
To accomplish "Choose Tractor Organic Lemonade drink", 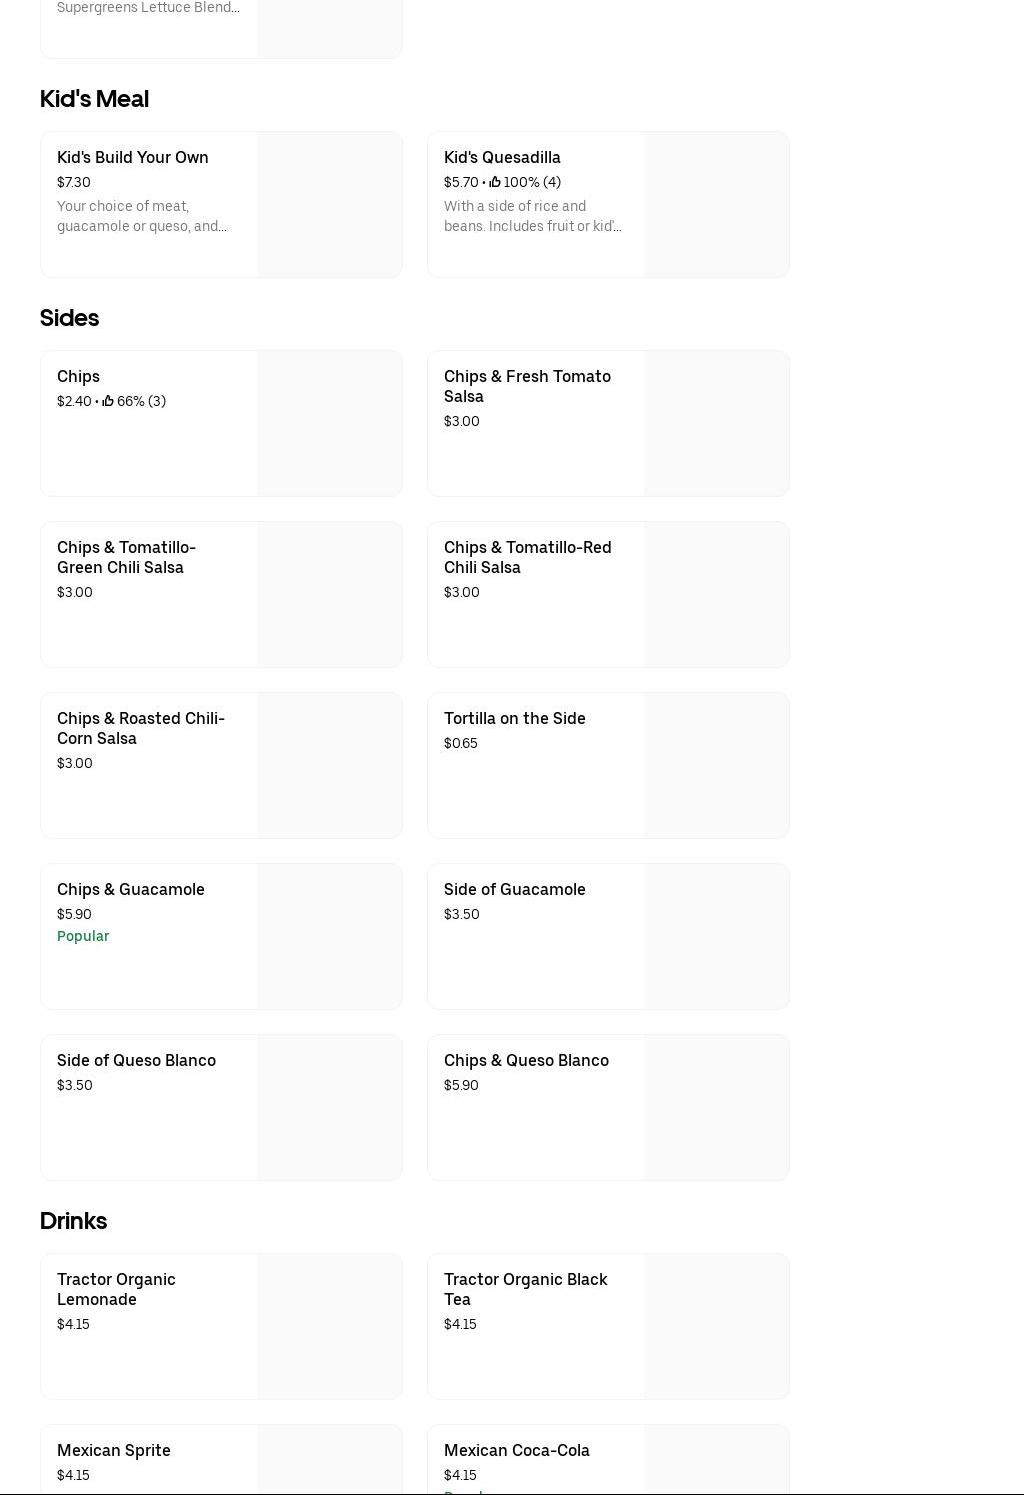I will (116, 1289).
